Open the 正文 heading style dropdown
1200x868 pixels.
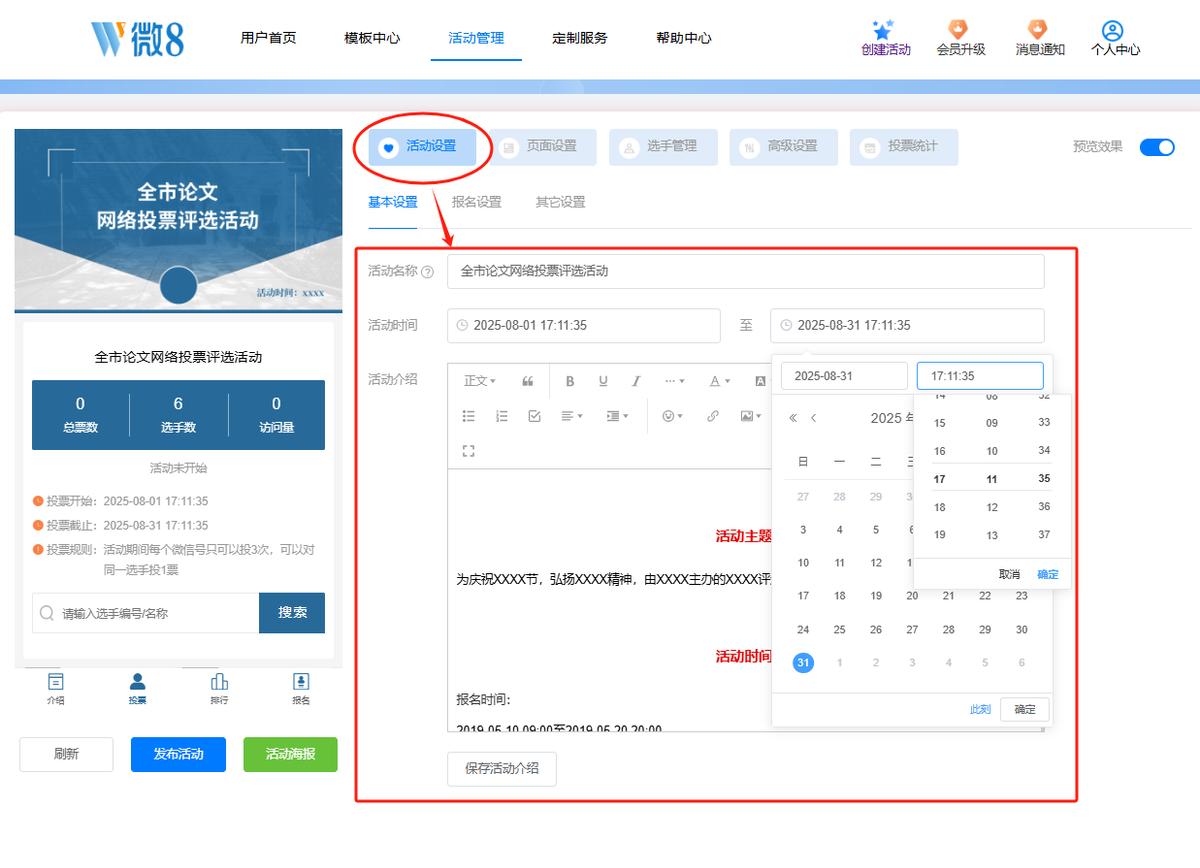point(480,381)
